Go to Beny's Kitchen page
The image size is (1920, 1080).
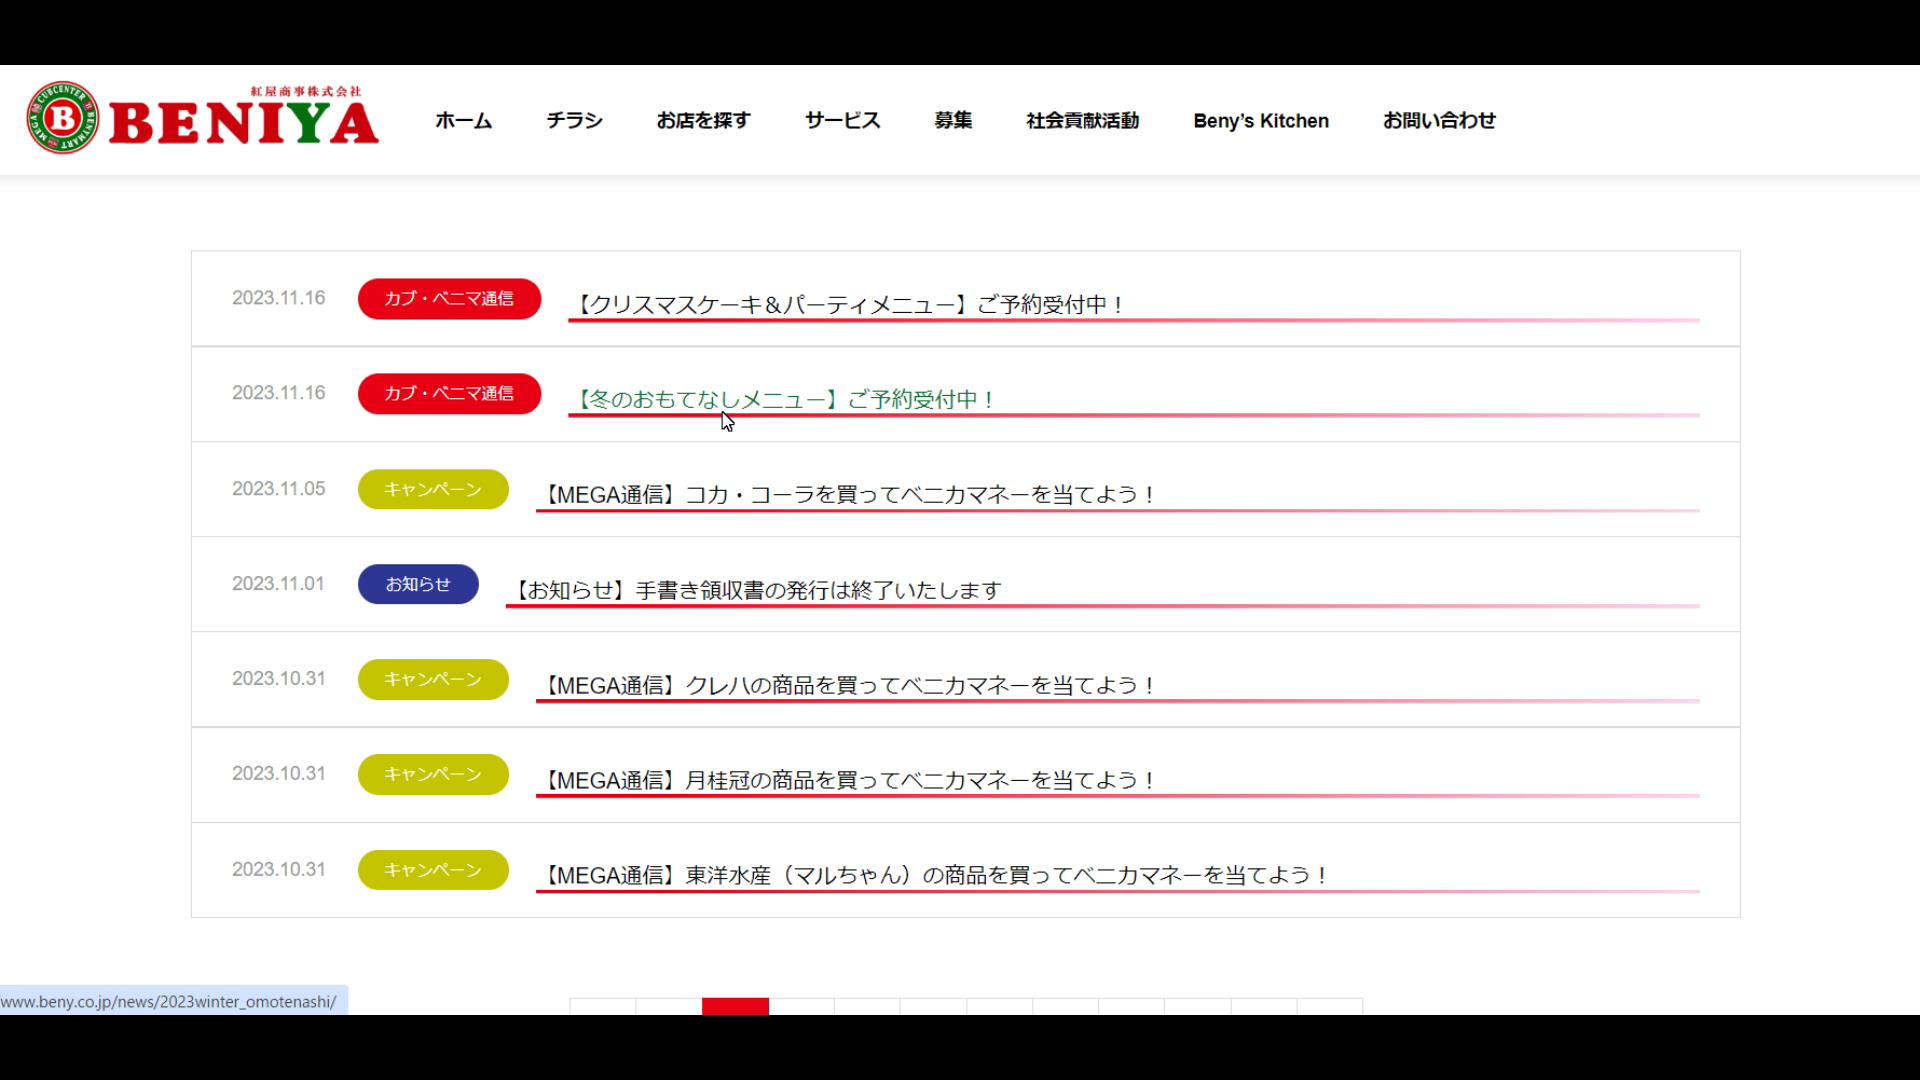click(1260, 121)
